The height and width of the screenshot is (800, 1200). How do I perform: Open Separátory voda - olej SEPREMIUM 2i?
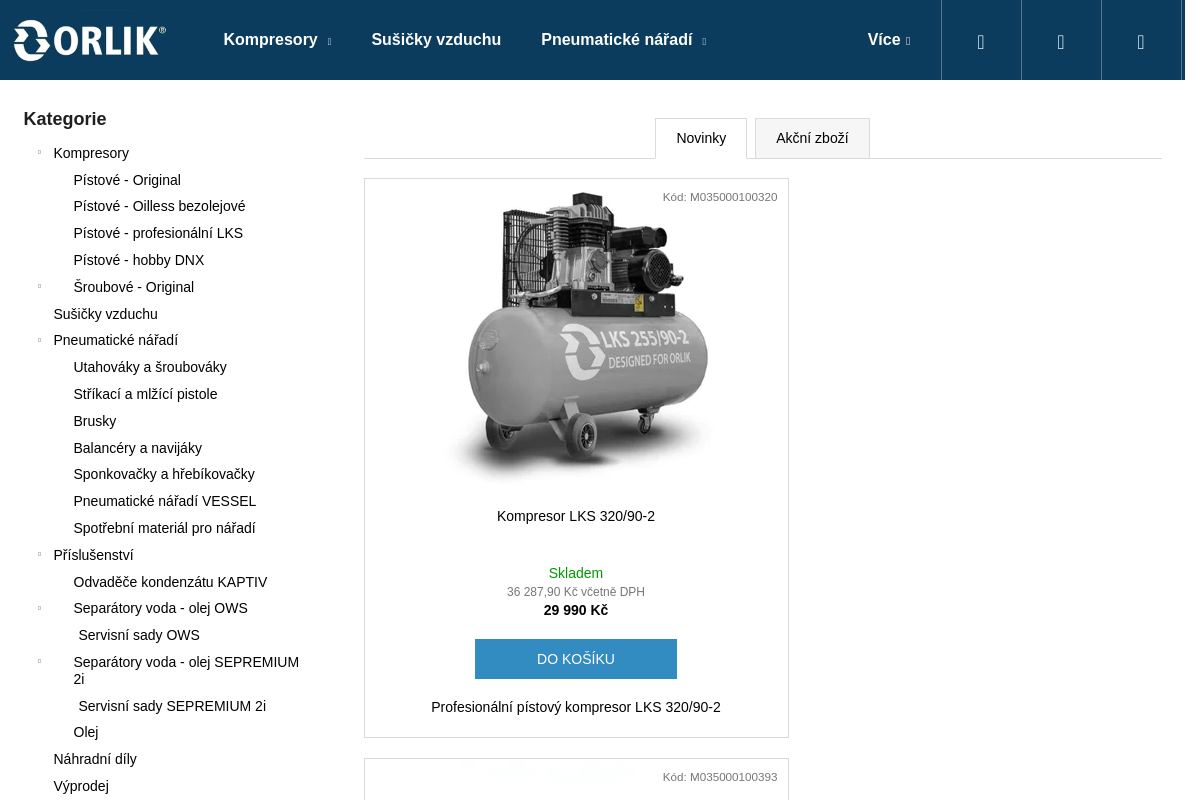[186, 670]
